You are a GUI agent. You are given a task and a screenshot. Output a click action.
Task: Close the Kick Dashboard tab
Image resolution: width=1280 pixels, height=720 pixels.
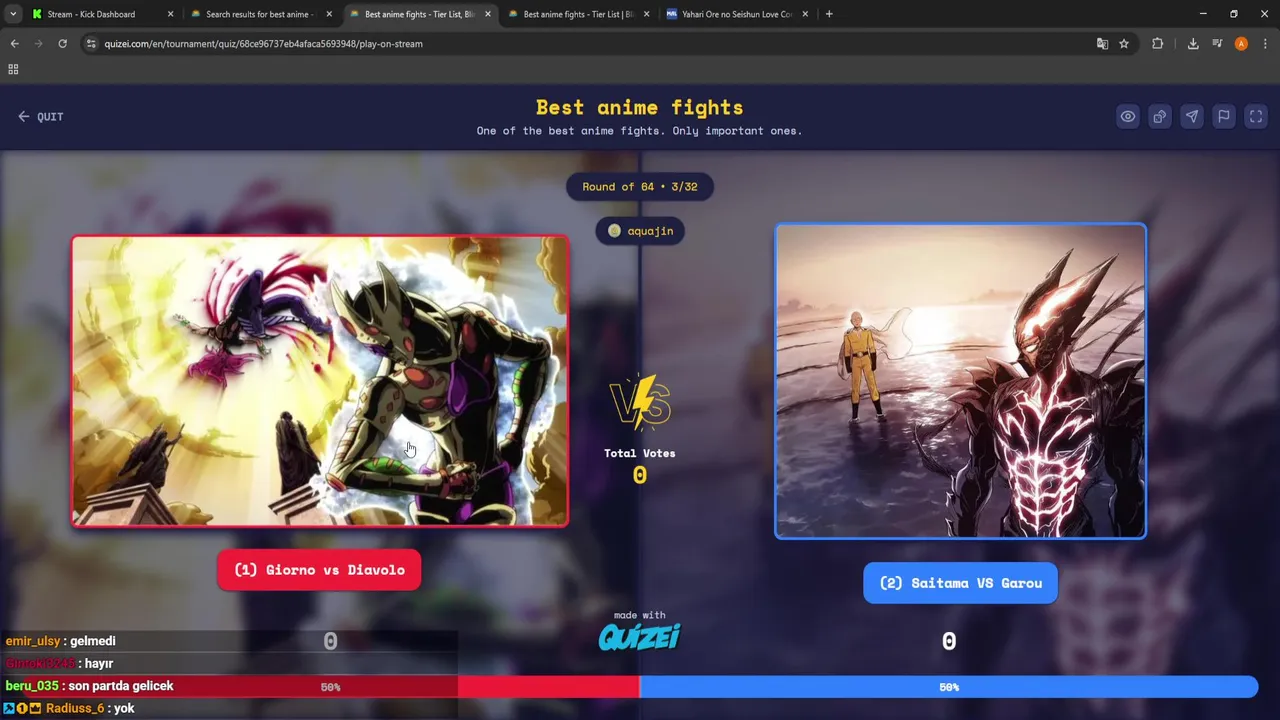click(170, 14)
